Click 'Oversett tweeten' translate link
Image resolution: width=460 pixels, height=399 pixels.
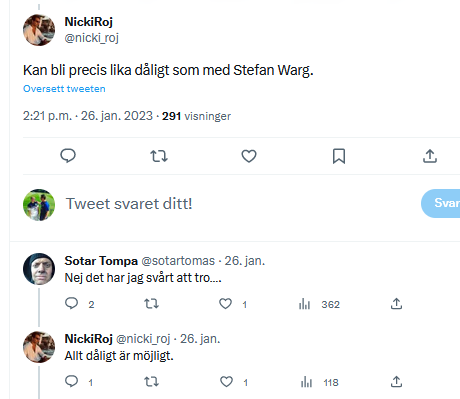pyautogui.click(x=64, y=89)
